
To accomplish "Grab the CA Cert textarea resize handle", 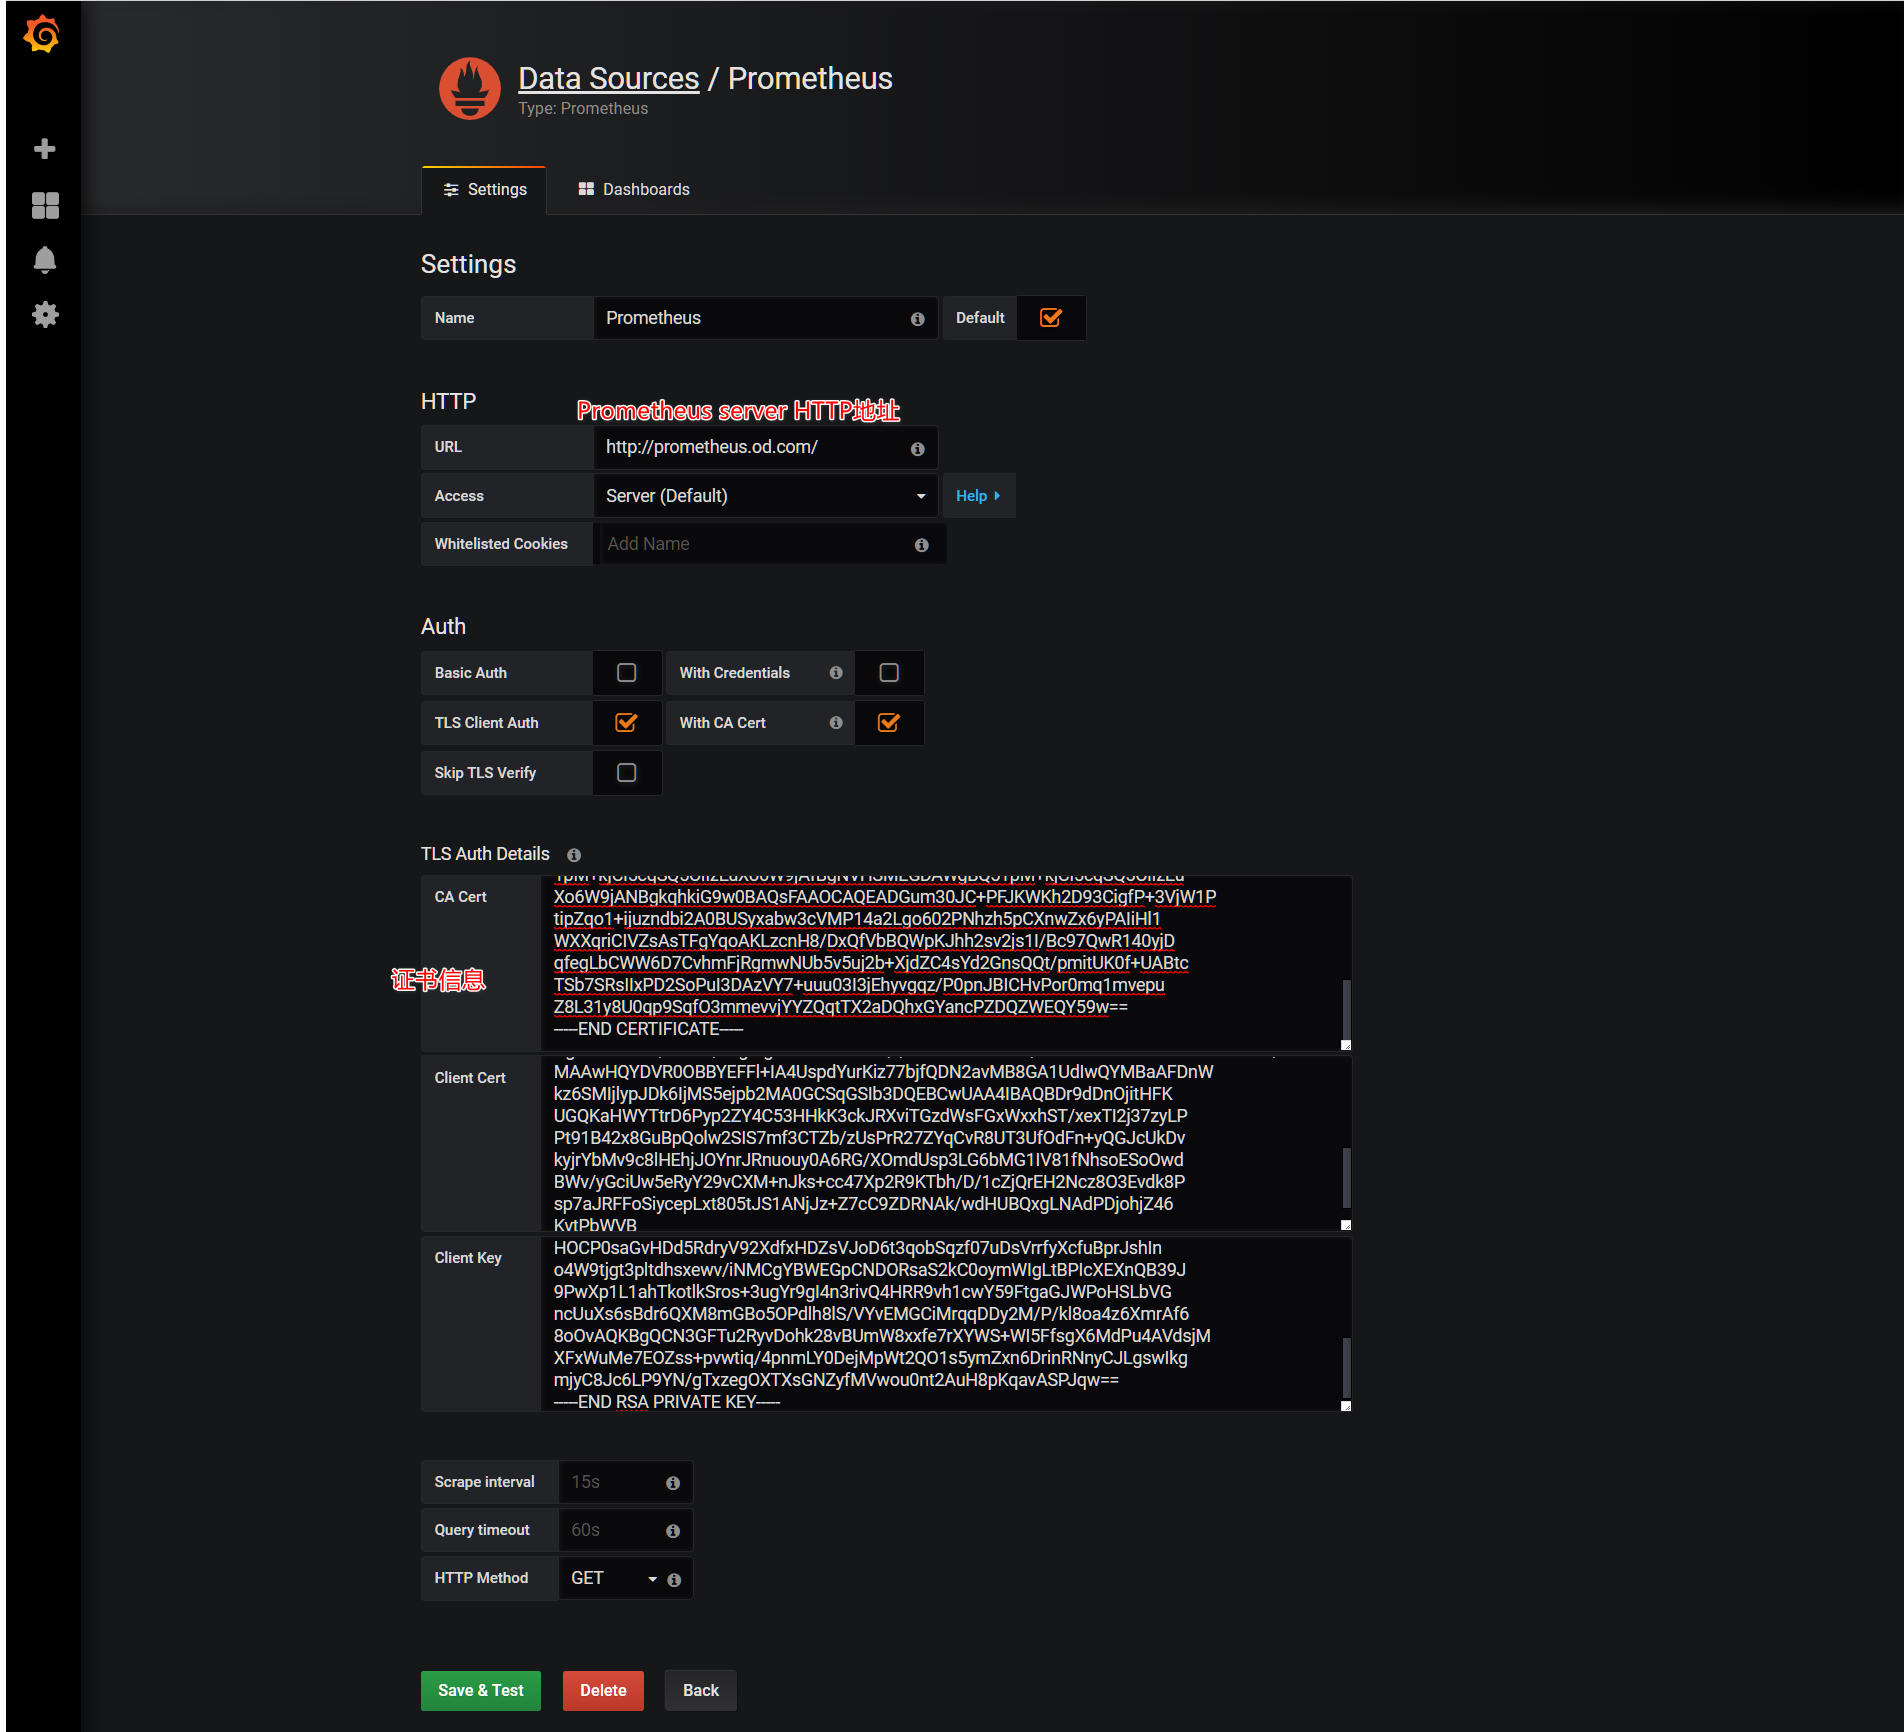I will (1346, 1045).
